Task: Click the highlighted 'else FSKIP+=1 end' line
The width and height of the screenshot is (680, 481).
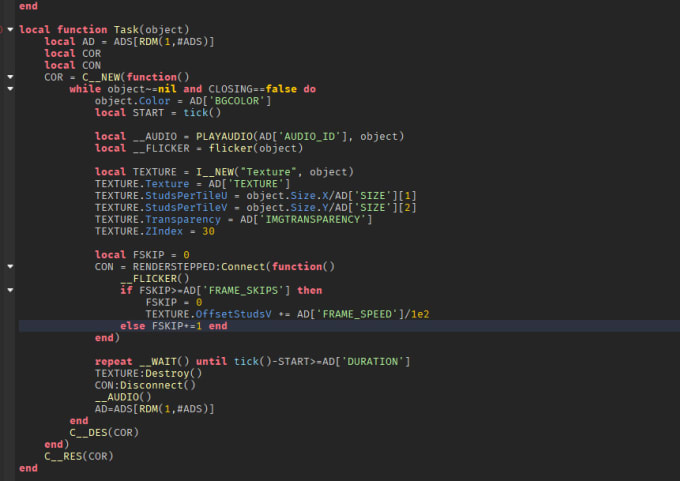Action: click(173, 326)
